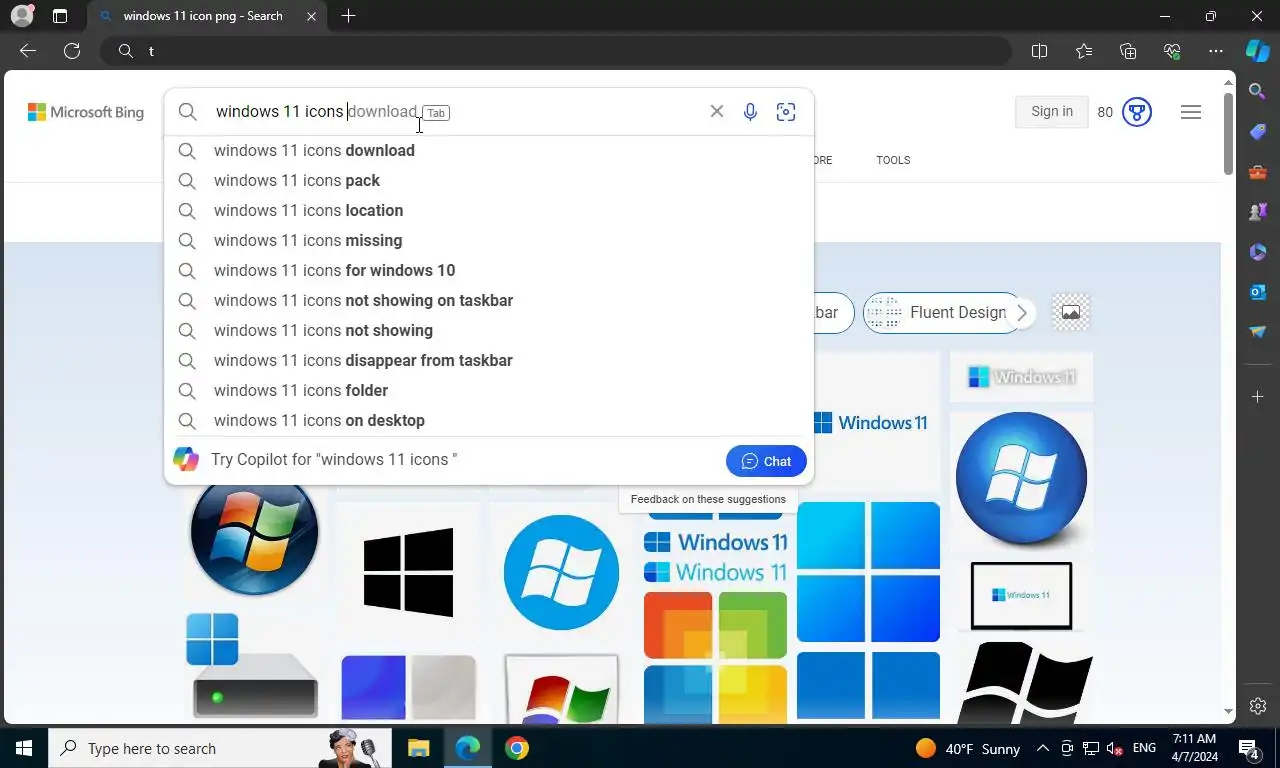Open the sidebar Tools briefcase icon
The width and height of the screenshot is (1280, 768).
tap(1258, 172)
